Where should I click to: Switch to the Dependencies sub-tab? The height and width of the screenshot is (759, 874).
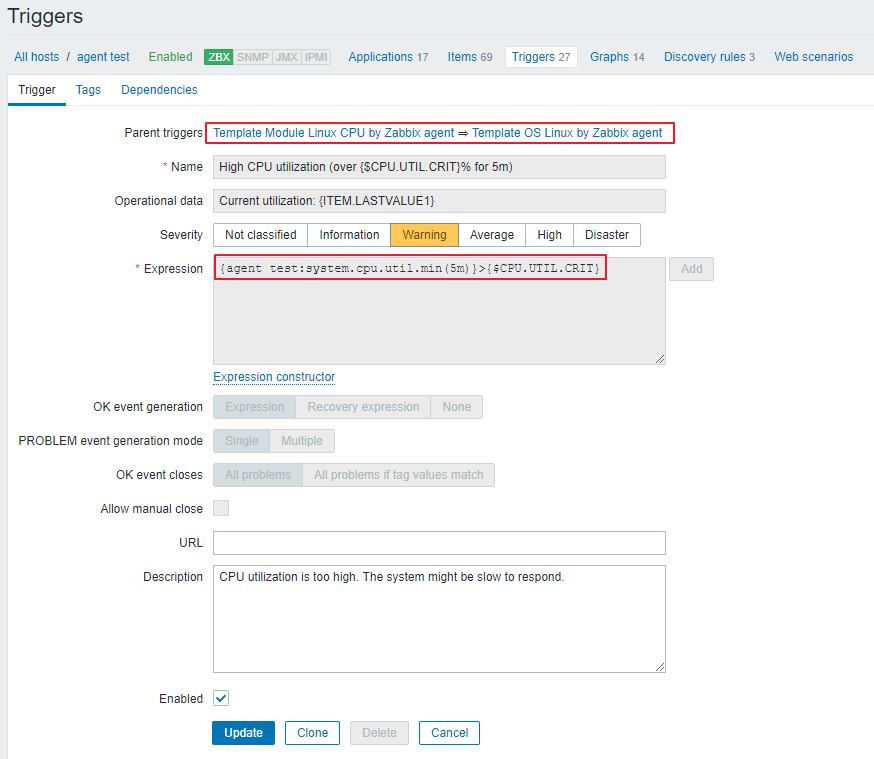click(159, 90)
